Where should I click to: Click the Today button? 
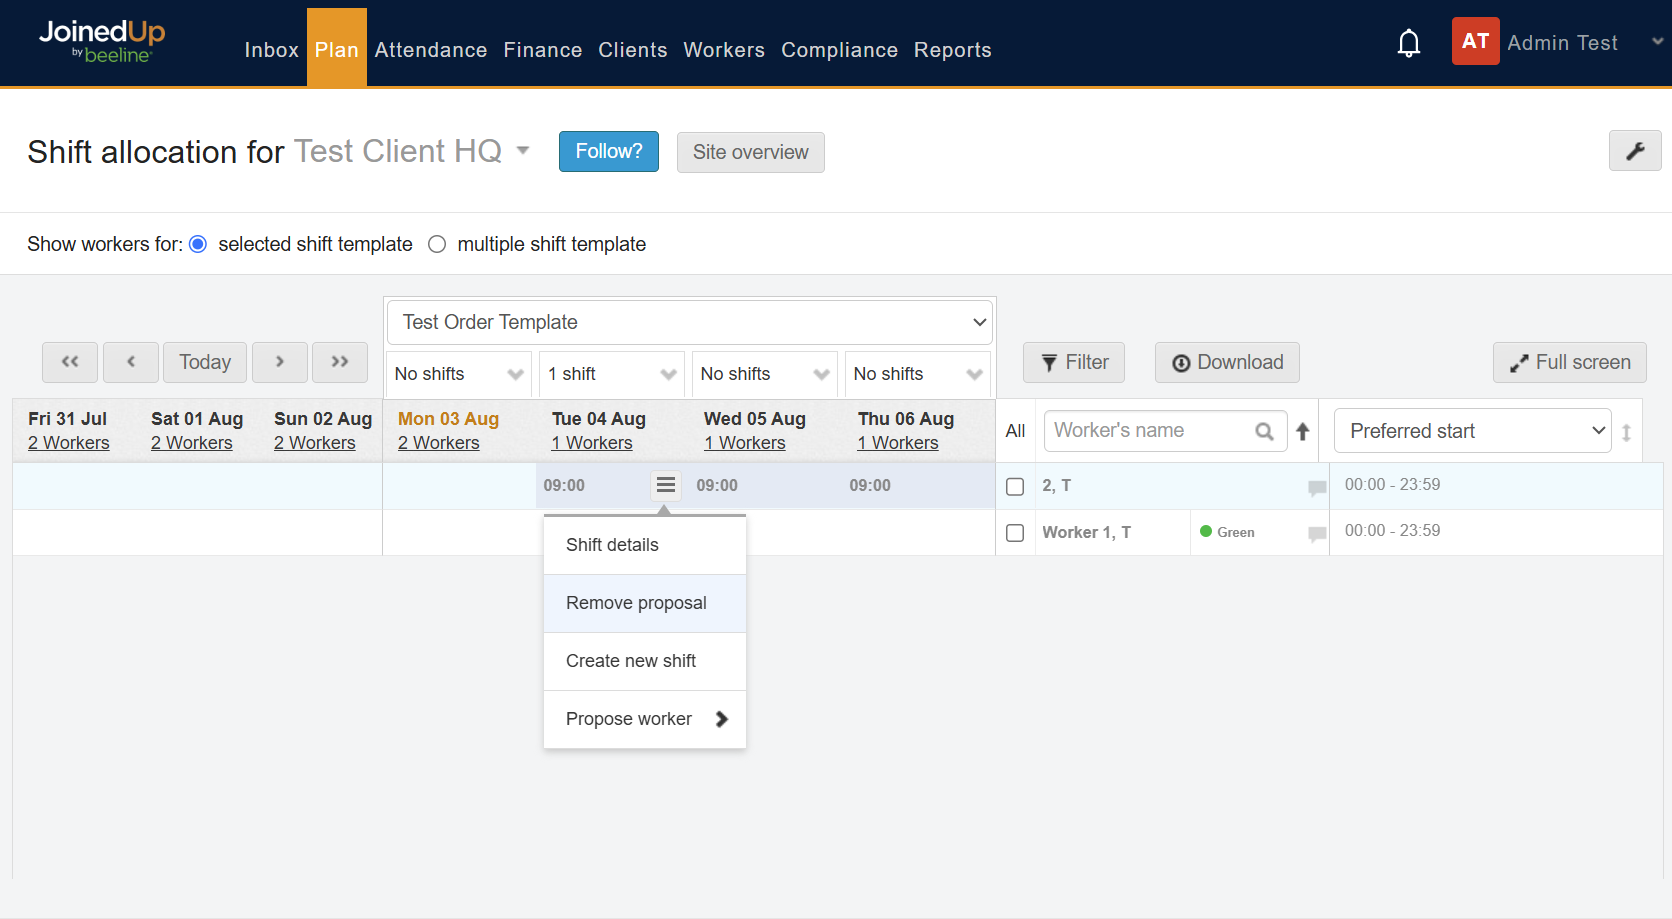(205, 362)
